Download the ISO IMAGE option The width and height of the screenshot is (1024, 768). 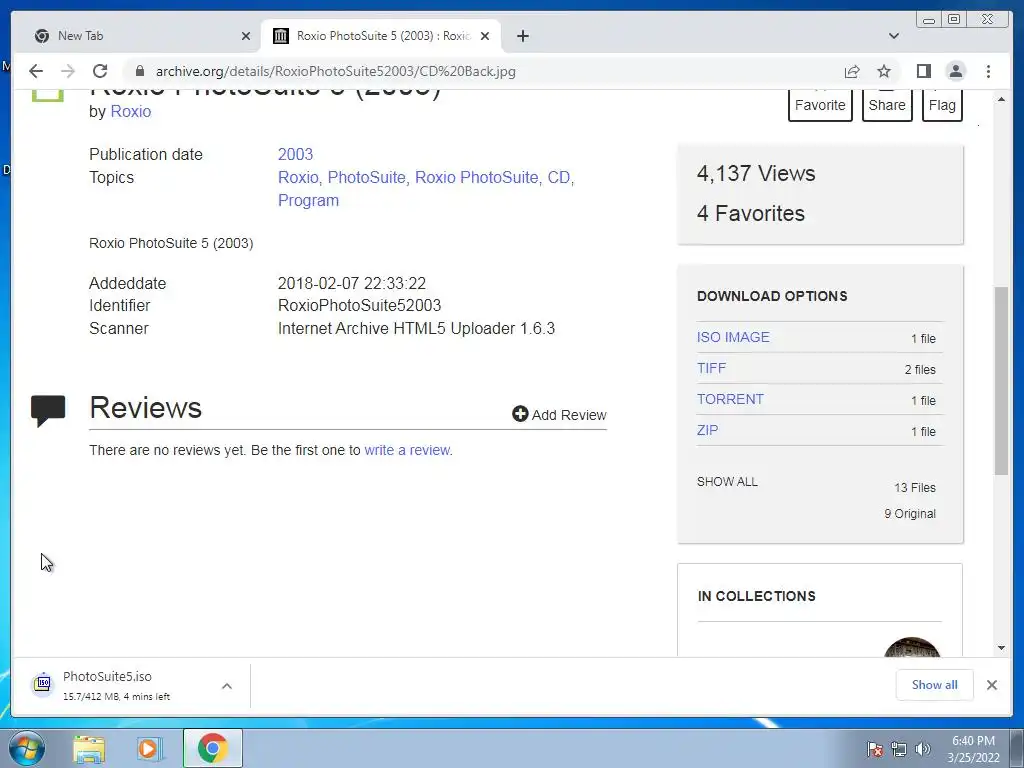click(733, 337)
